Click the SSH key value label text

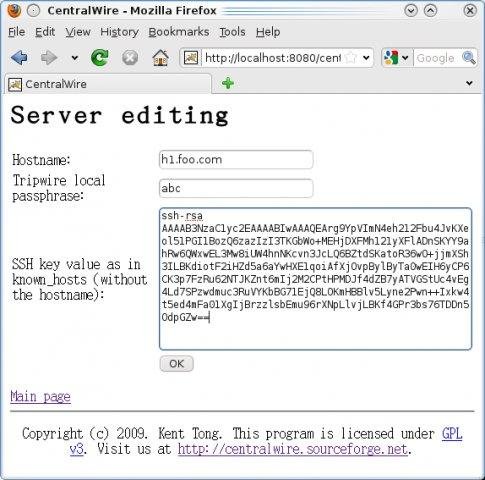[79, 279]
